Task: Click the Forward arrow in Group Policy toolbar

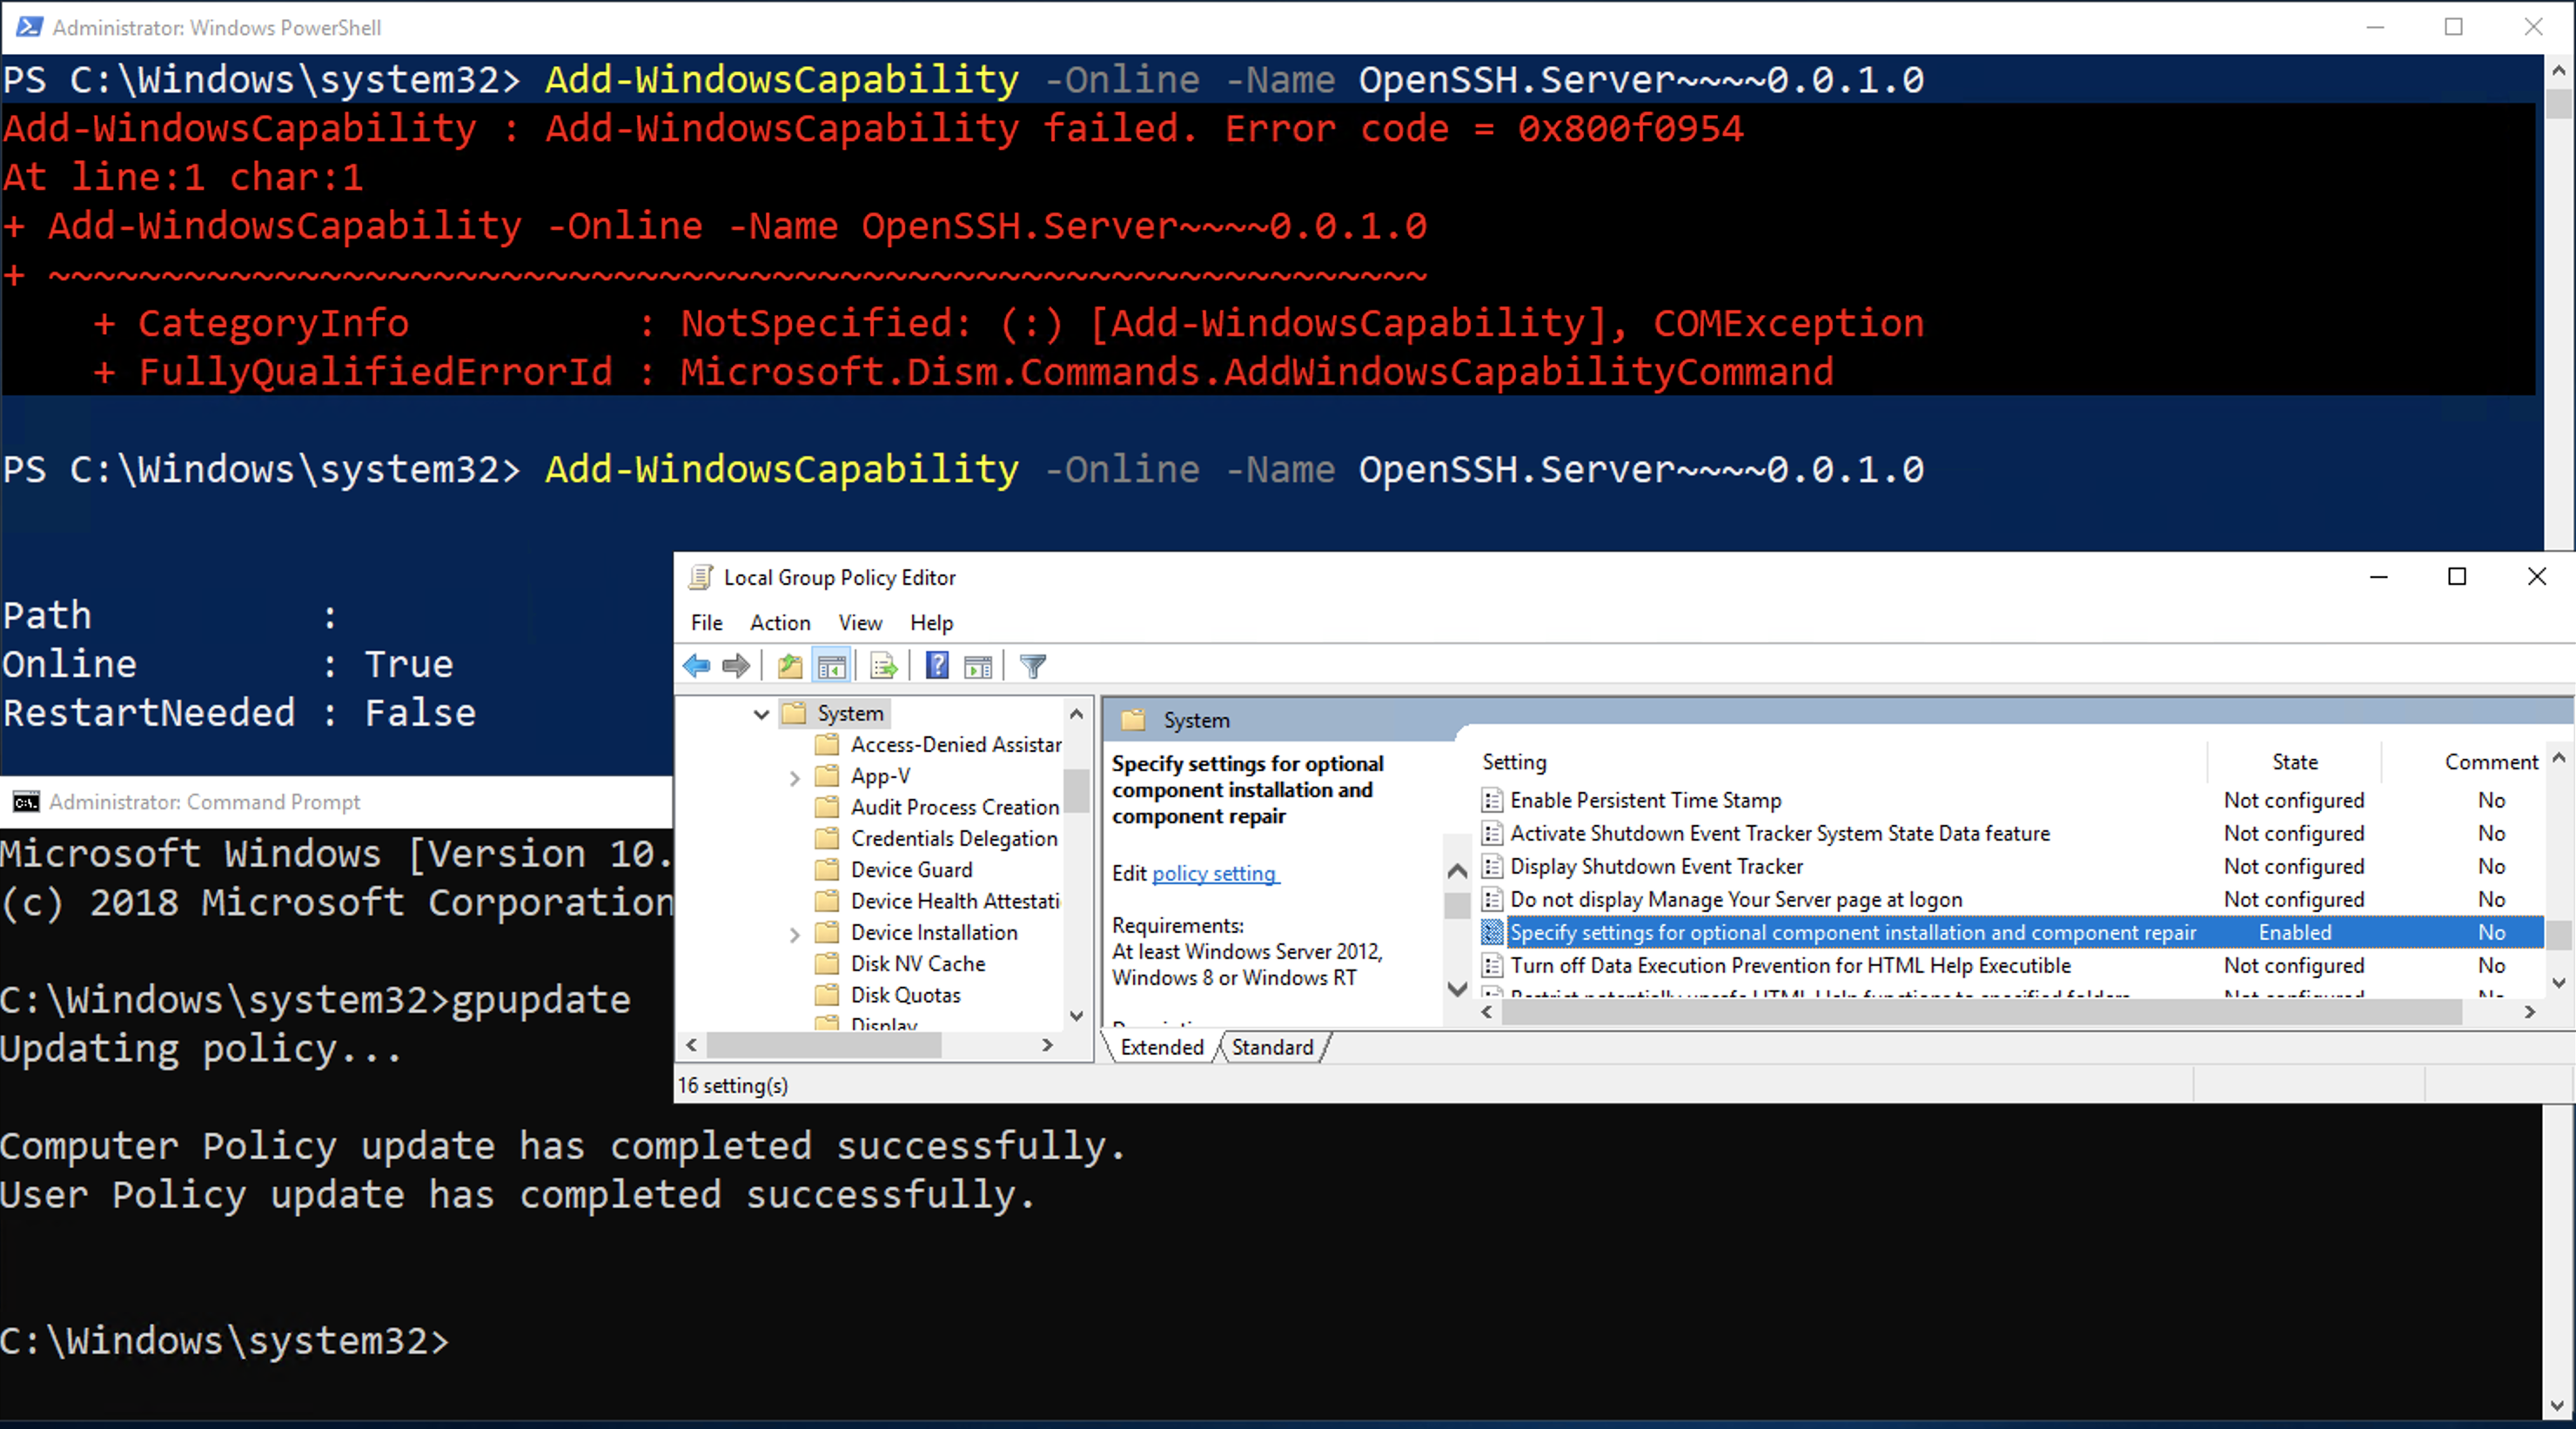Action: [736, 666]
